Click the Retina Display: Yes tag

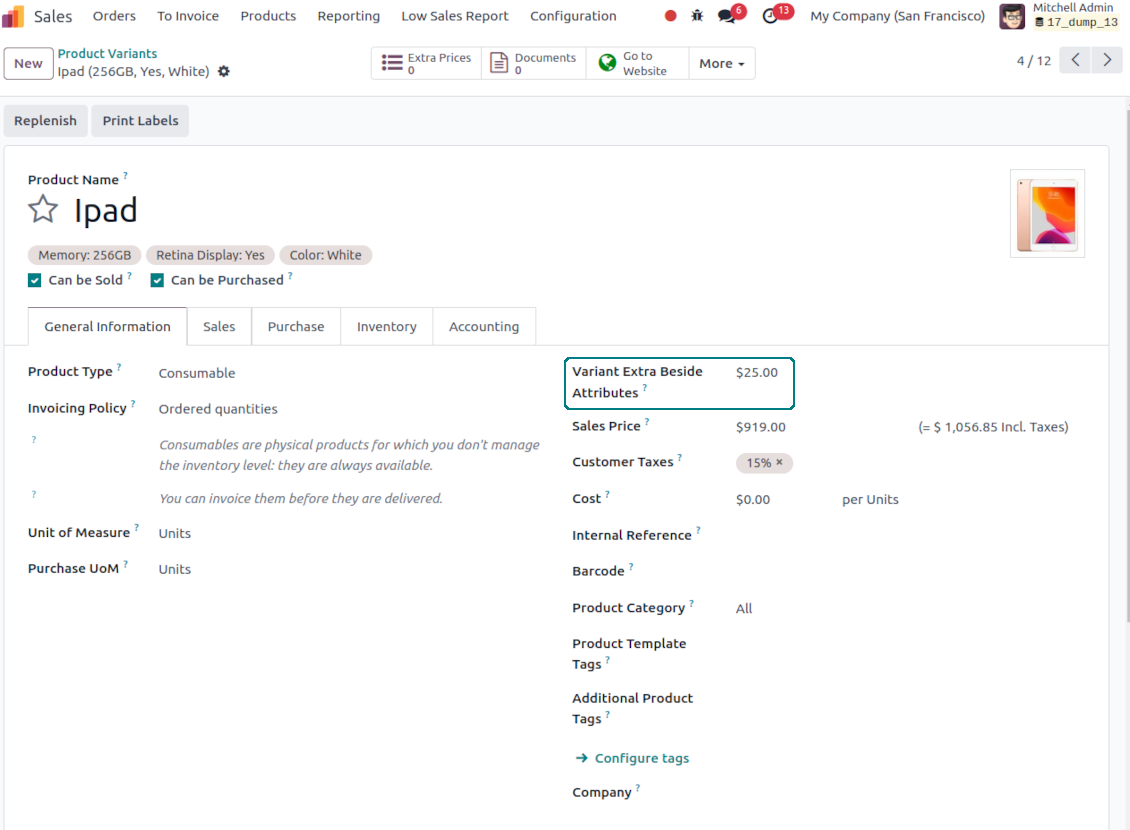[210, 255]
